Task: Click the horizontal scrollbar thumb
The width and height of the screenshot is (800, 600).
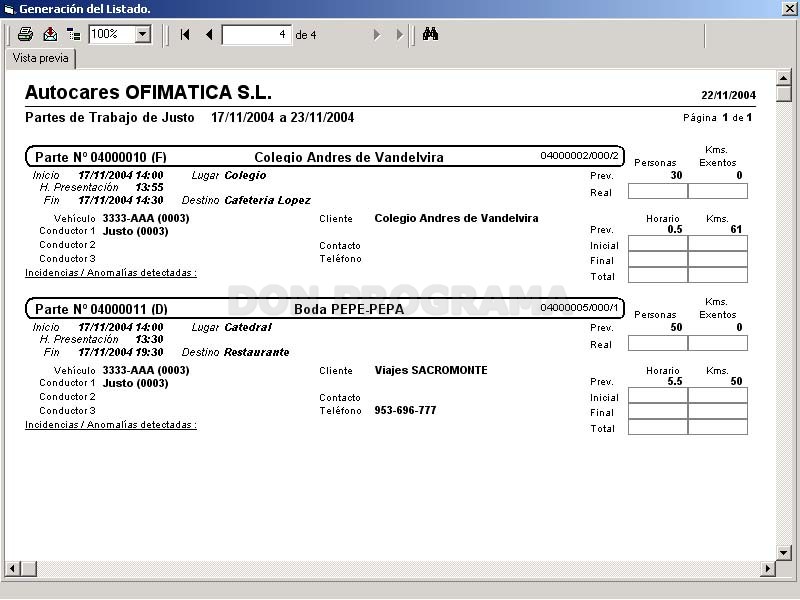Action: [29, 568]
